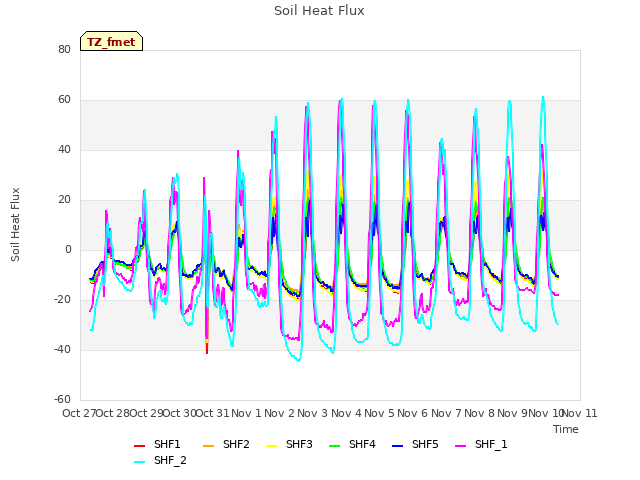Image resolution: width=640 pixels, height=480 pixels.
Task: Click the Nov 3 x-axis tick label
Action: coord(313,413)
